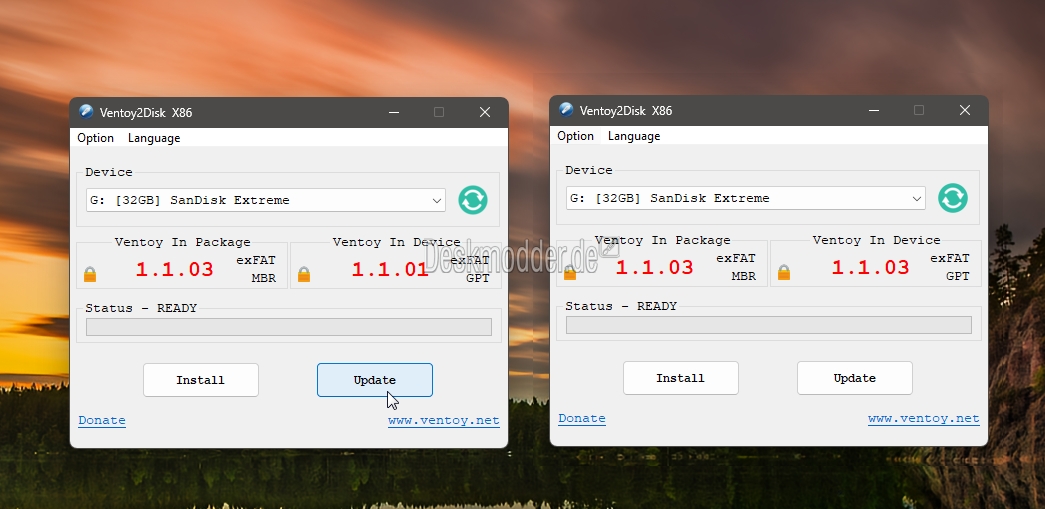Click the lock icon under Ventoy In Package, right window
The image size is (1045, 509).
(570, 272)
